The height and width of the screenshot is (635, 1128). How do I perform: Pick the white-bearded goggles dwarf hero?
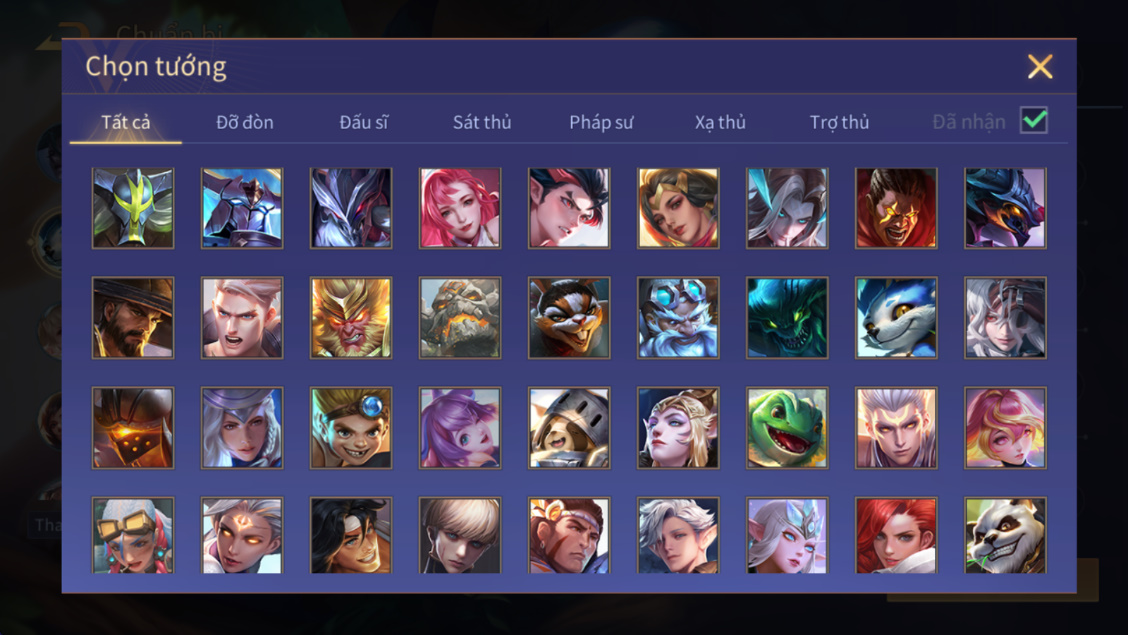pyautogui.click(x=678, y=318)
